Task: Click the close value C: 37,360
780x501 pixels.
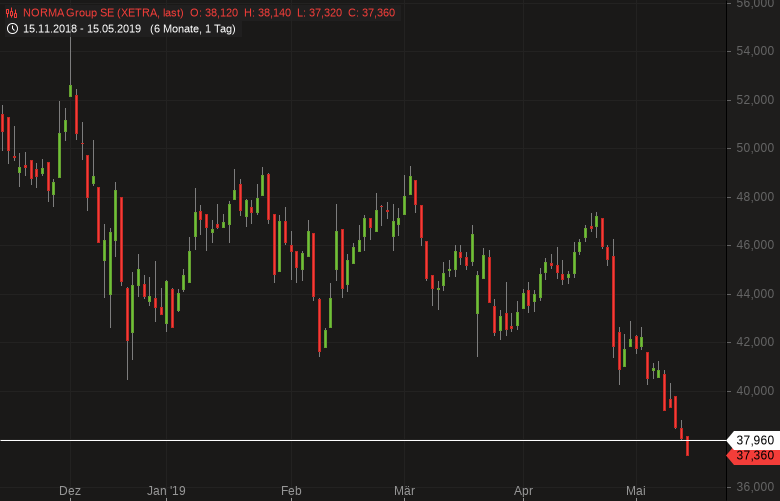Action: pyautogui.click(x=372, y=13)
